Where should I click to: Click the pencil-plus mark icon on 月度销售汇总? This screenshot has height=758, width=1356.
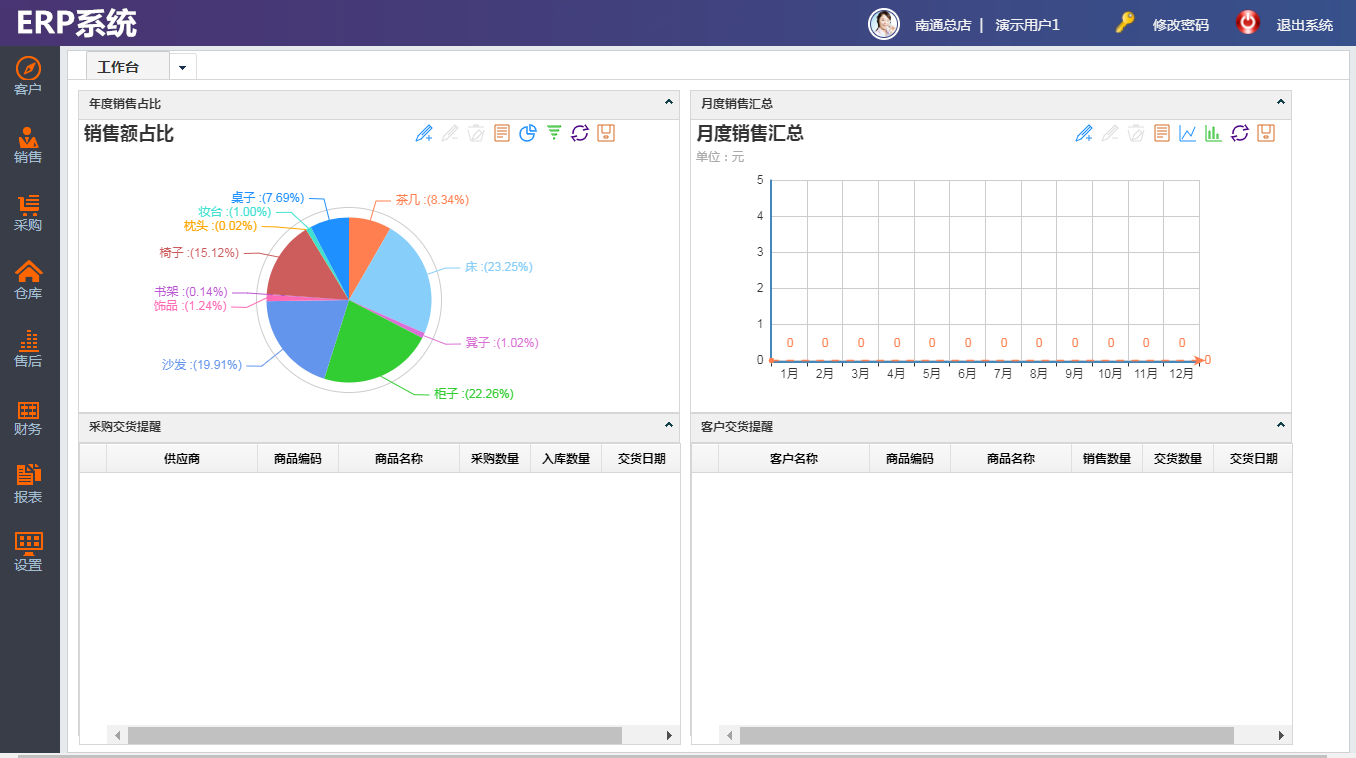click(x=1083, y=133)
